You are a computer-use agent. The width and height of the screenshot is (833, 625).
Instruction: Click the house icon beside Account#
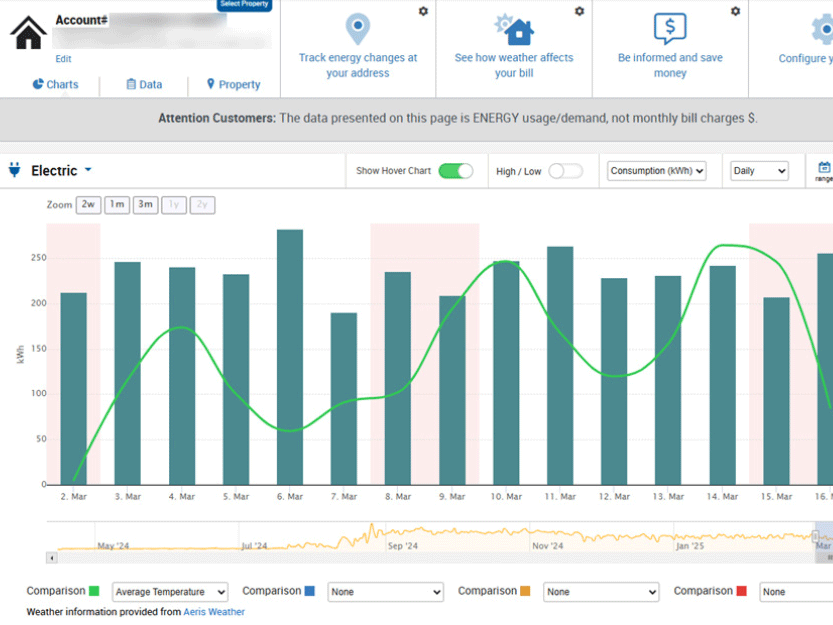[29, 33]
